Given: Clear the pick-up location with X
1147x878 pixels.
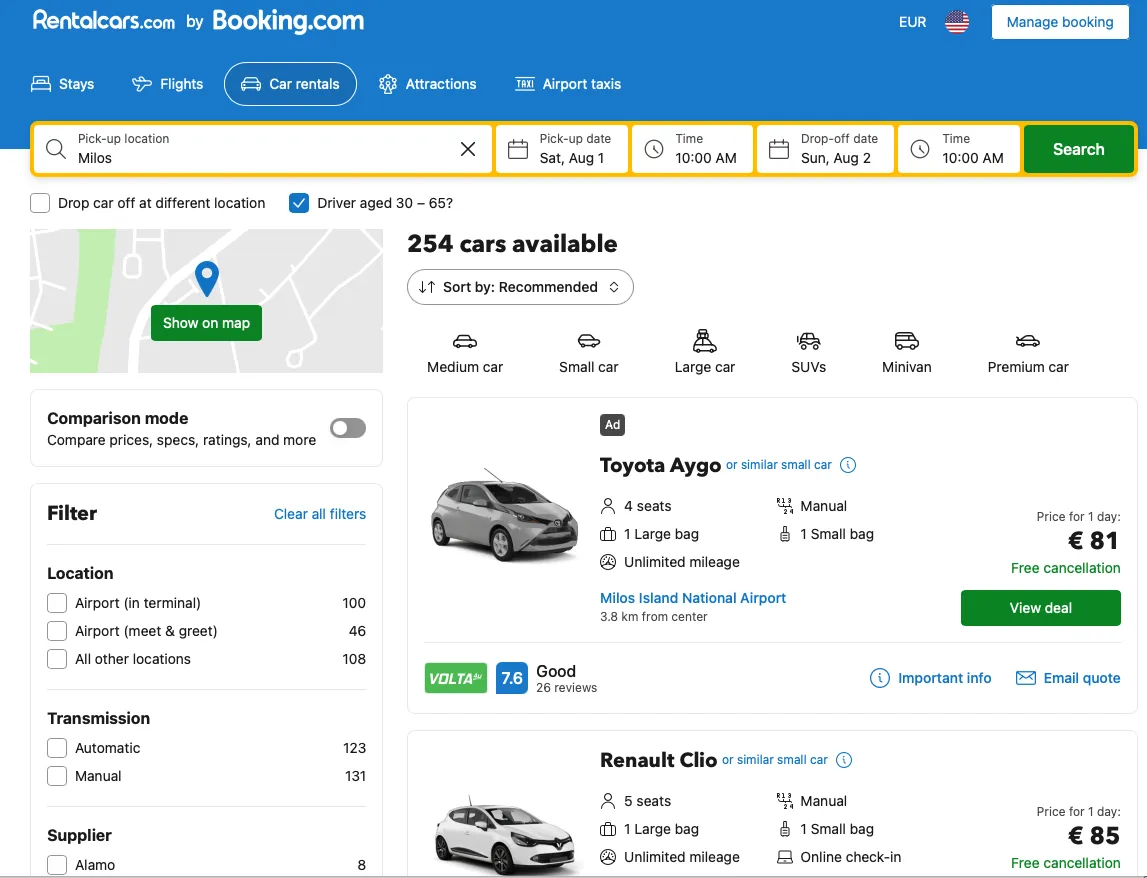Looking at the screenshot, I should pyautogui.click(x=468, y=149).
